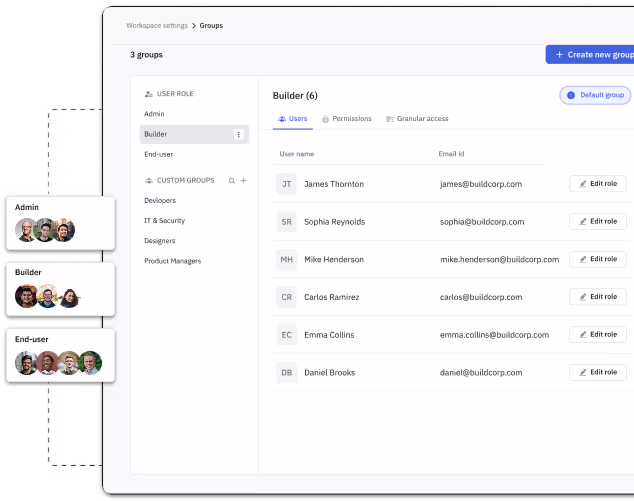
Task: Switch to the Permissions tab
Action: point(345,119)
